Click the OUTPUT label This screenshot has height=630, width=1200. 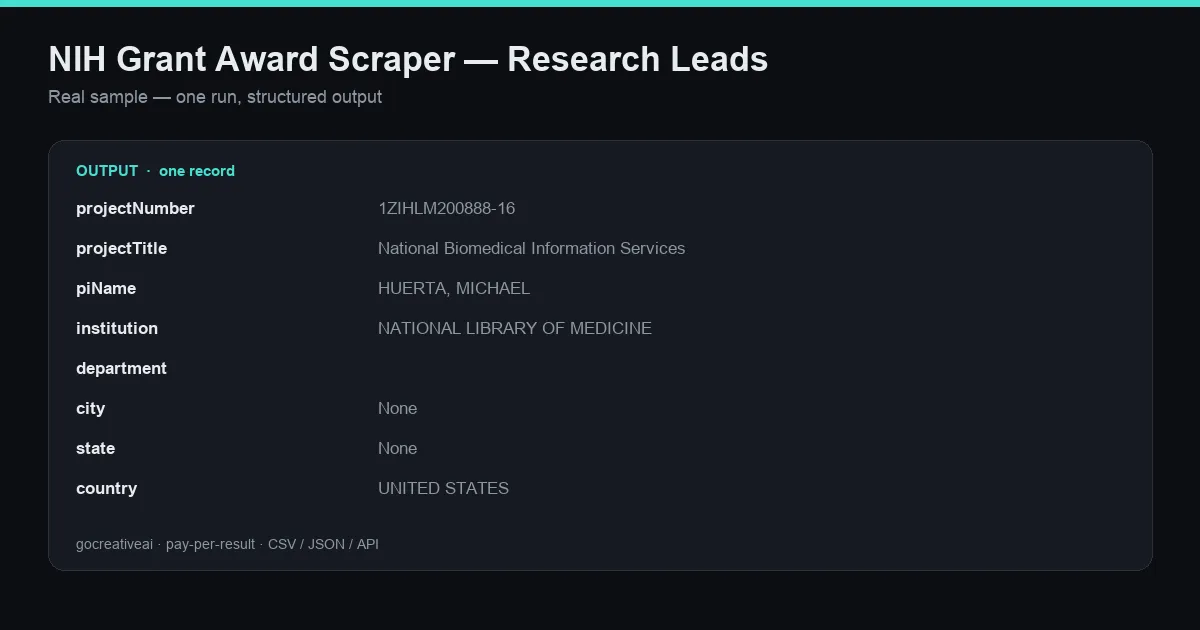[107, 171]
